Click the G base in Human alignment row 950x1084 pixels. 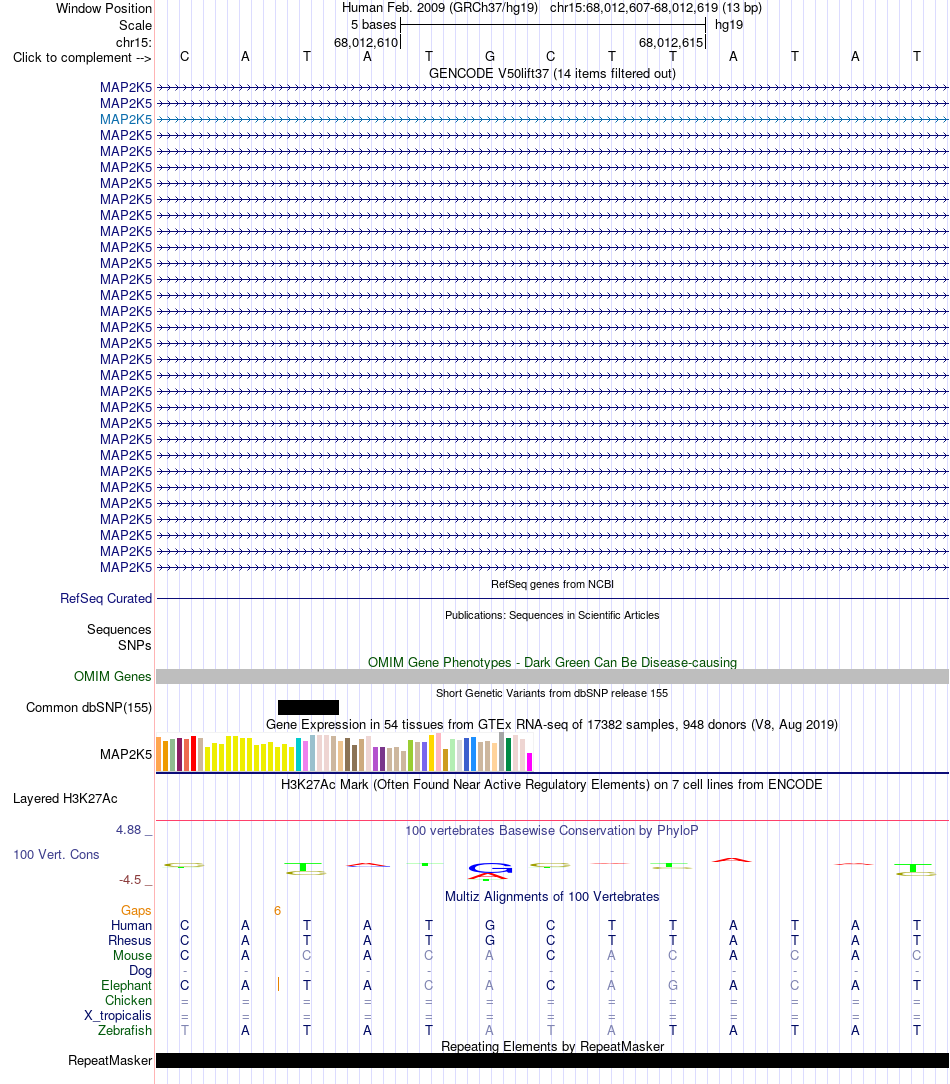coord(490,926)
